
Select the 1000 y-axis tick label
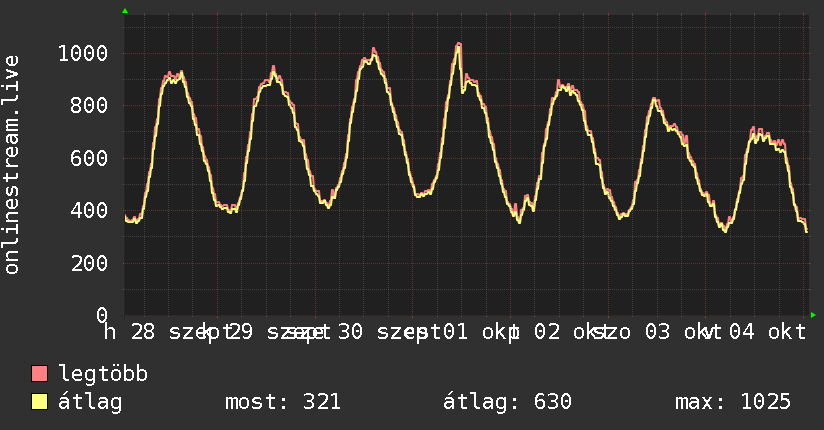point(83,53)
